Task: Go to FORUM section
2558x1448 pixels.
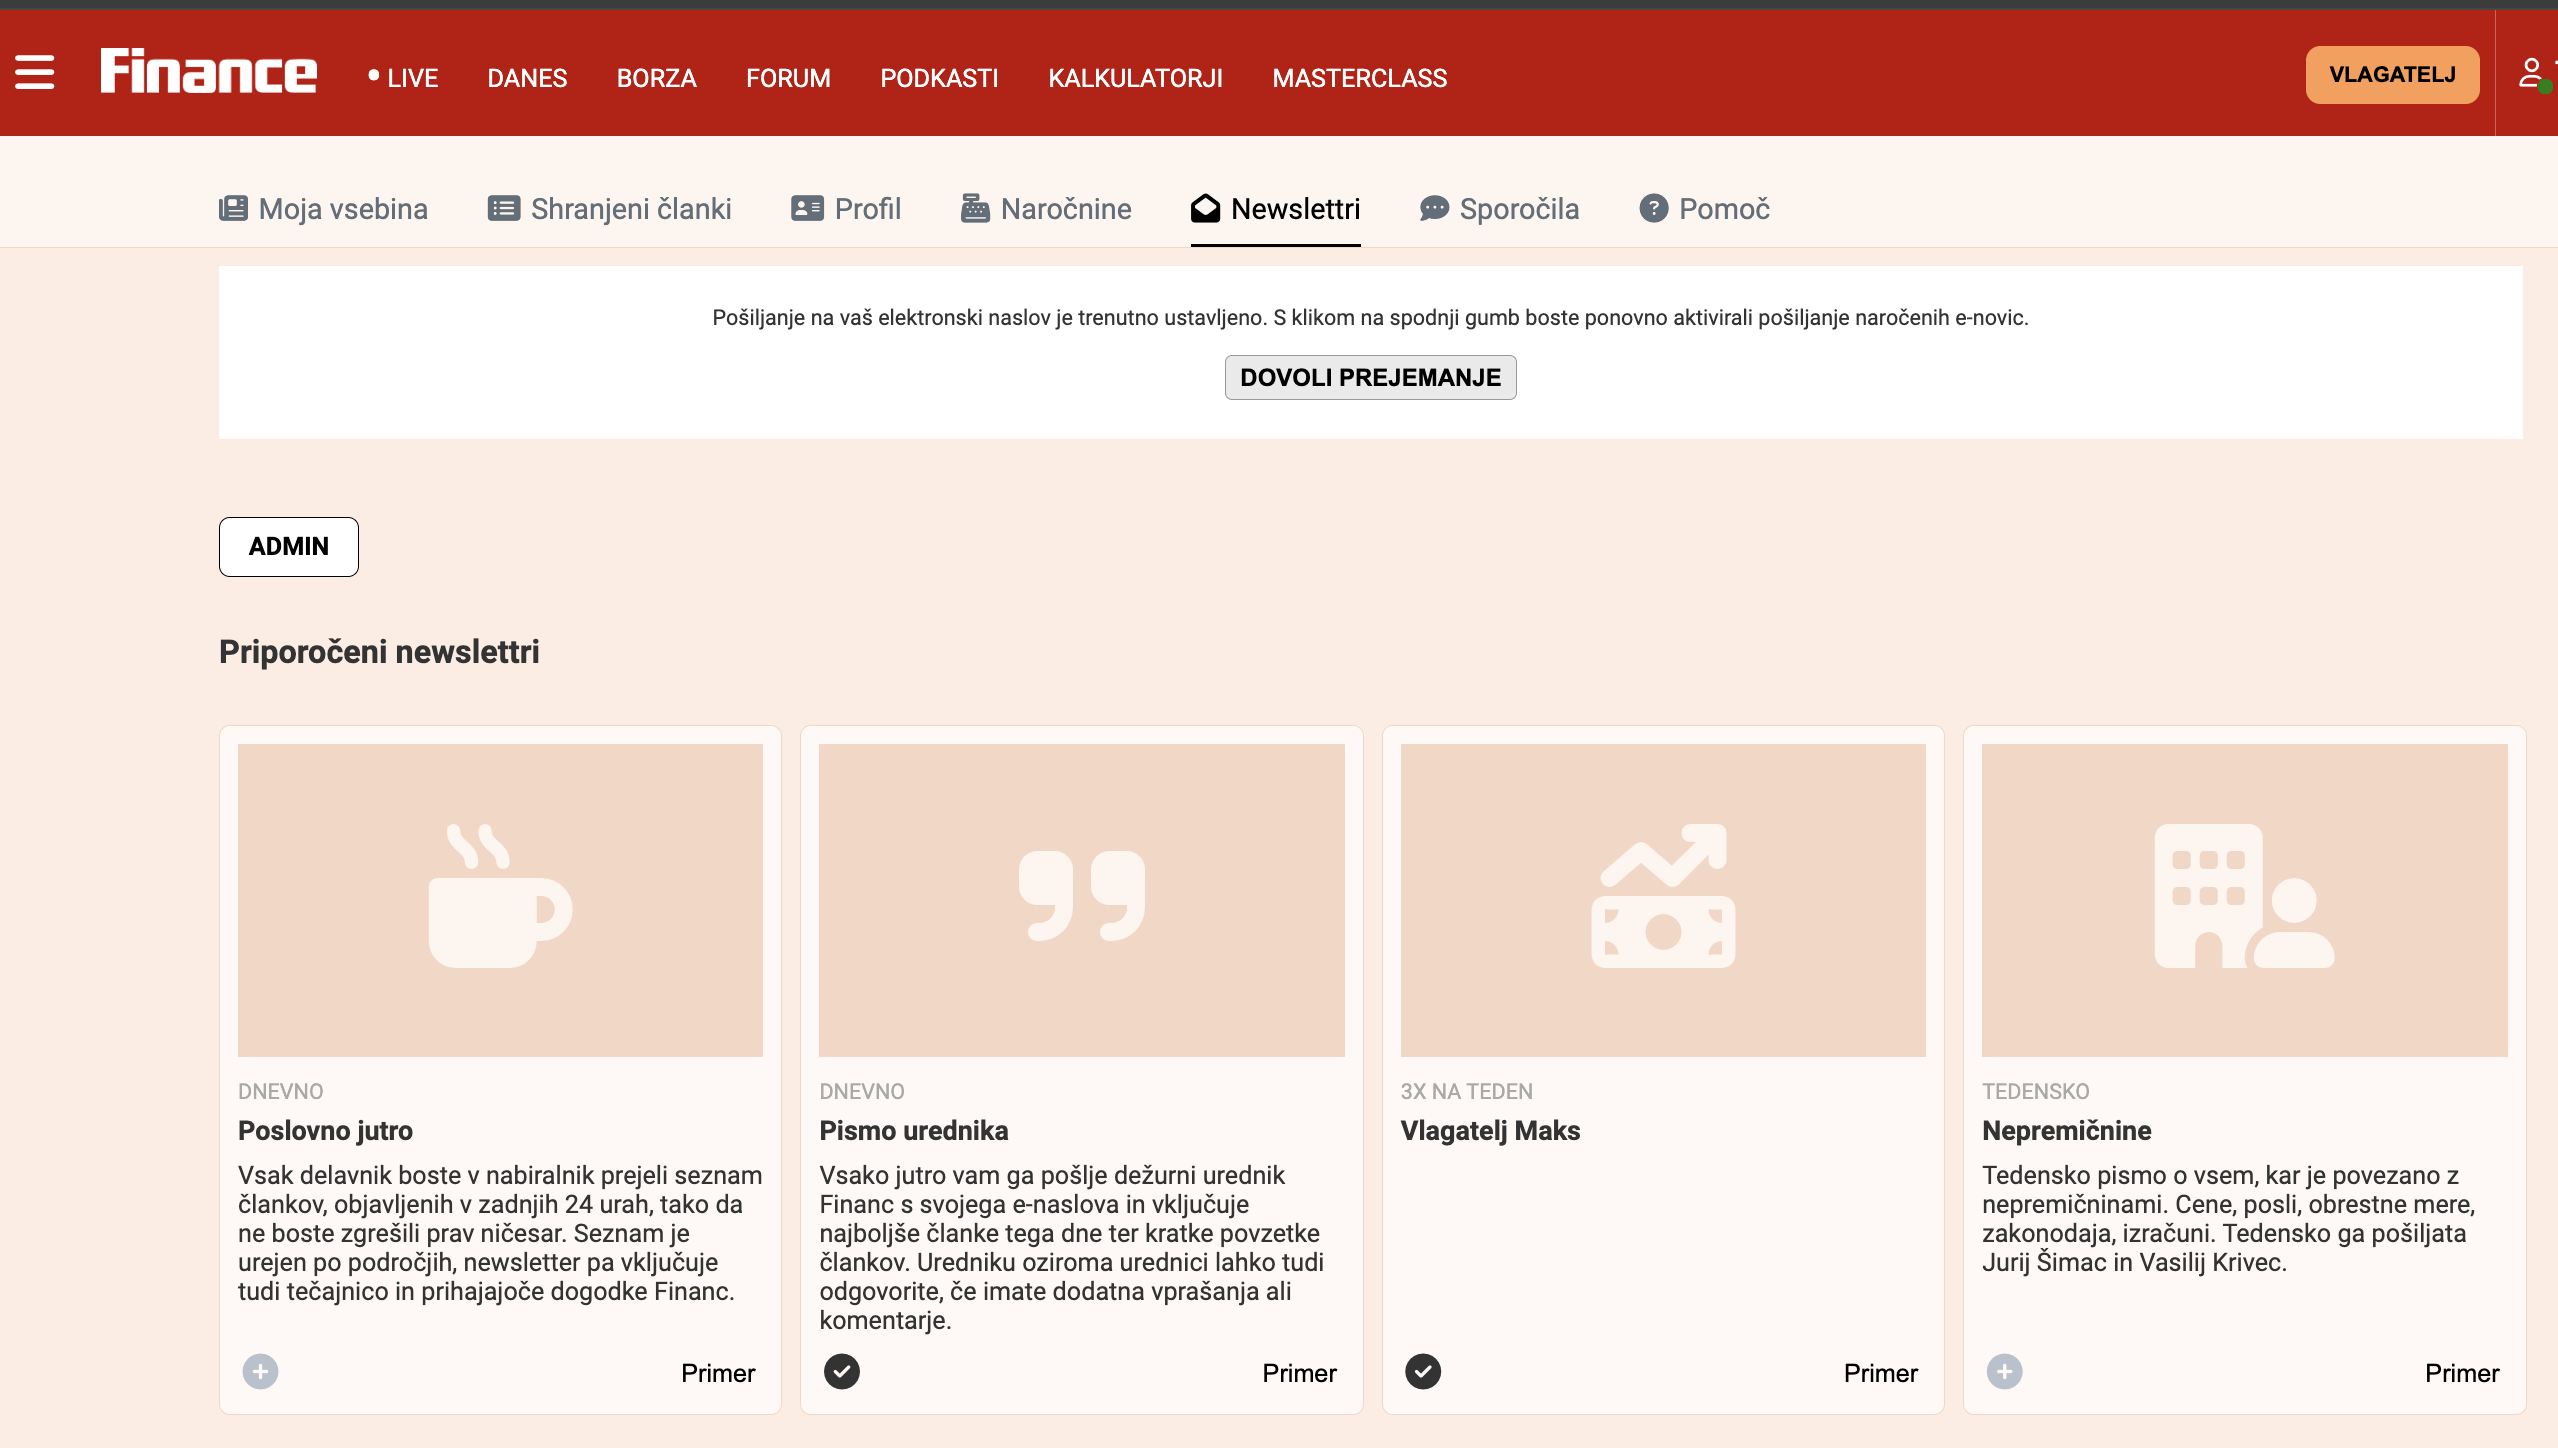Action: coord(788,78)
